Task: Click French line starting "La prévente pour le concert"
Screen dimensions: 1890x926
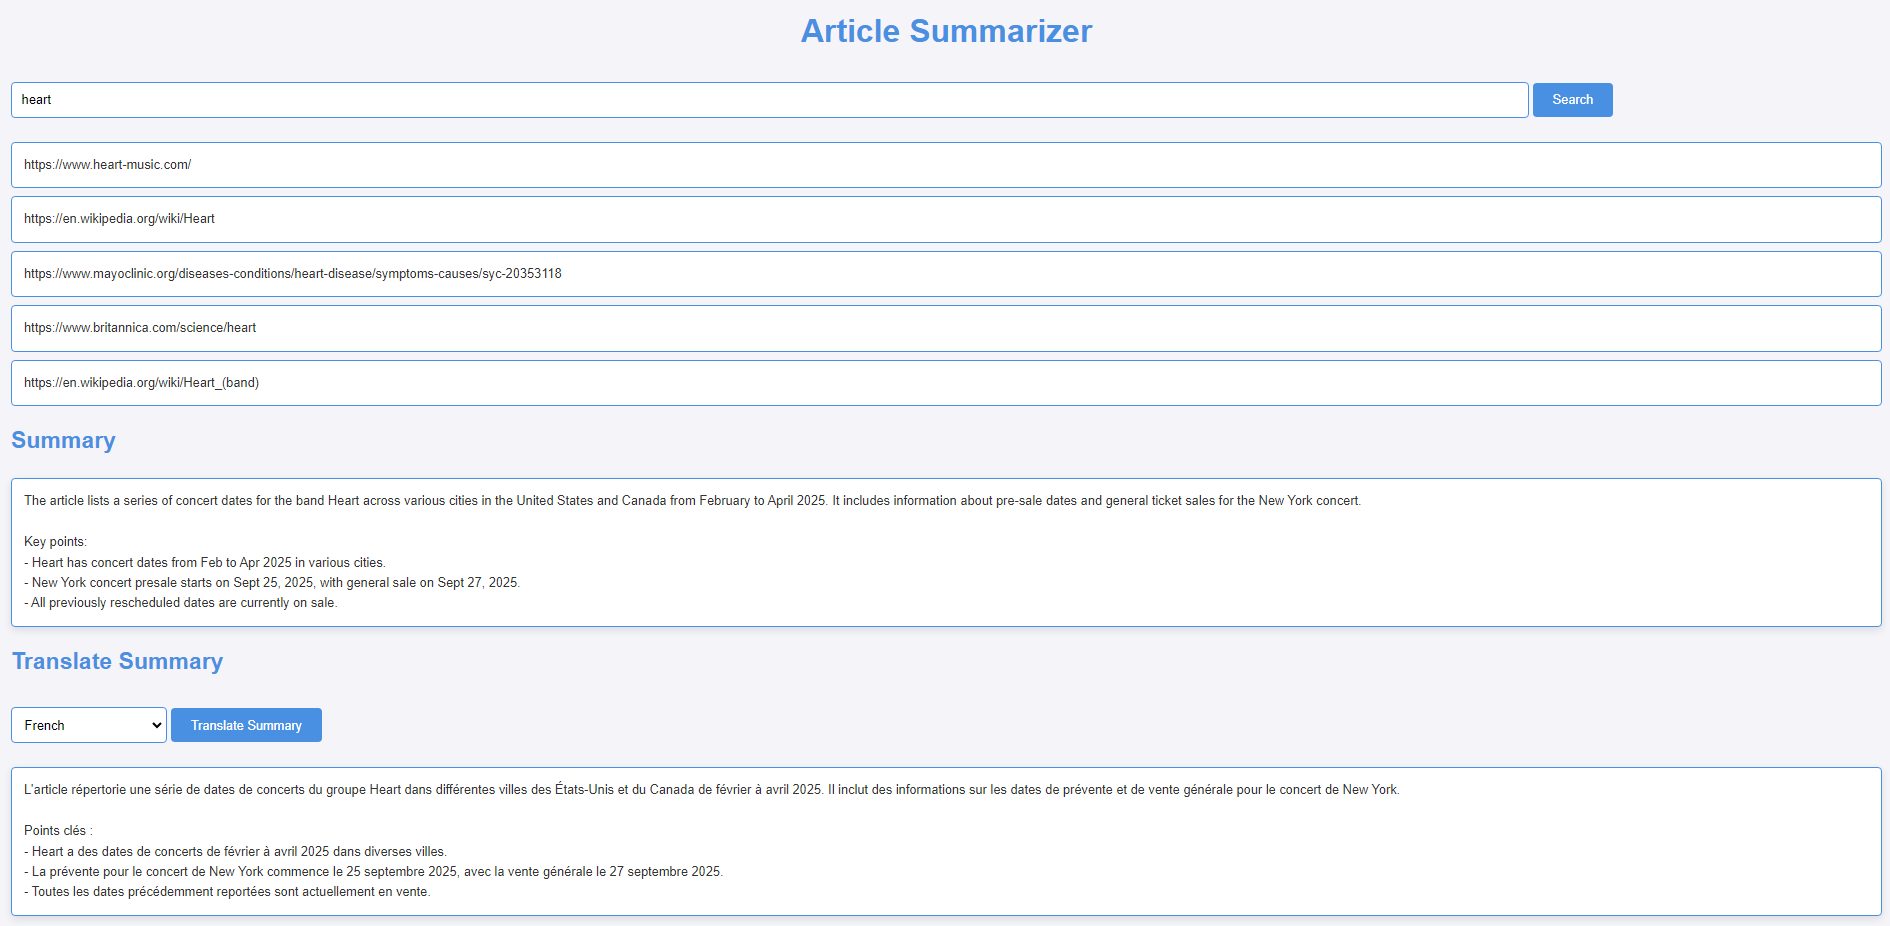Action: click(373, 872)
